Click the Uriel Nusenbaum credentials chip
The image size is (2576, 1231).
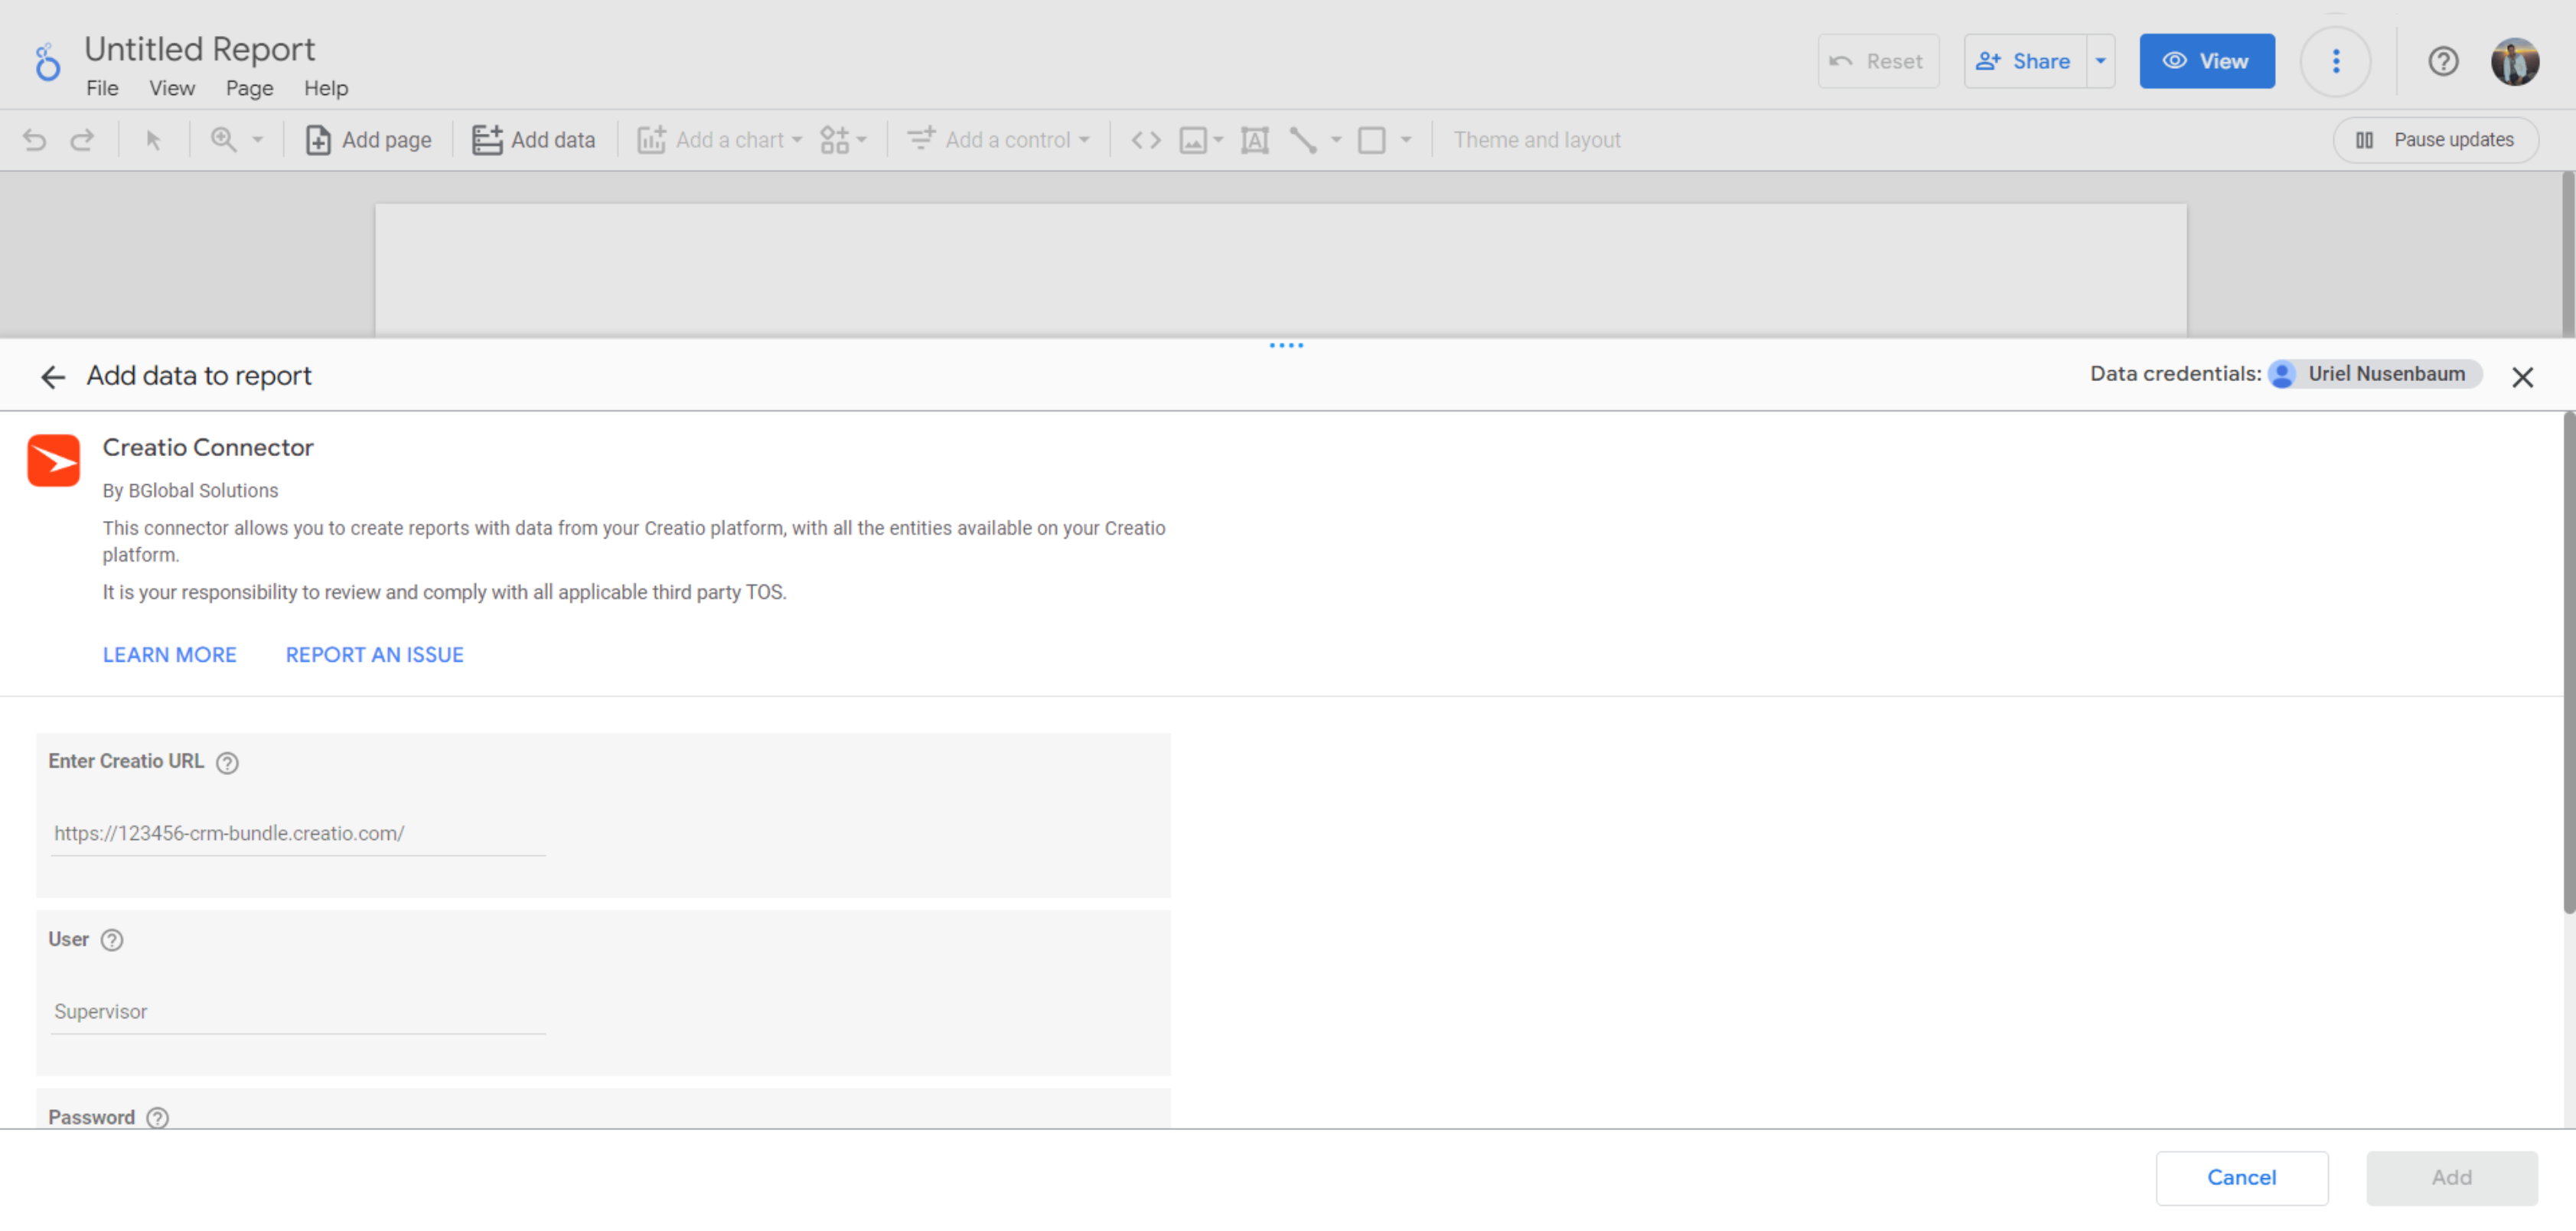(2375, 374)
